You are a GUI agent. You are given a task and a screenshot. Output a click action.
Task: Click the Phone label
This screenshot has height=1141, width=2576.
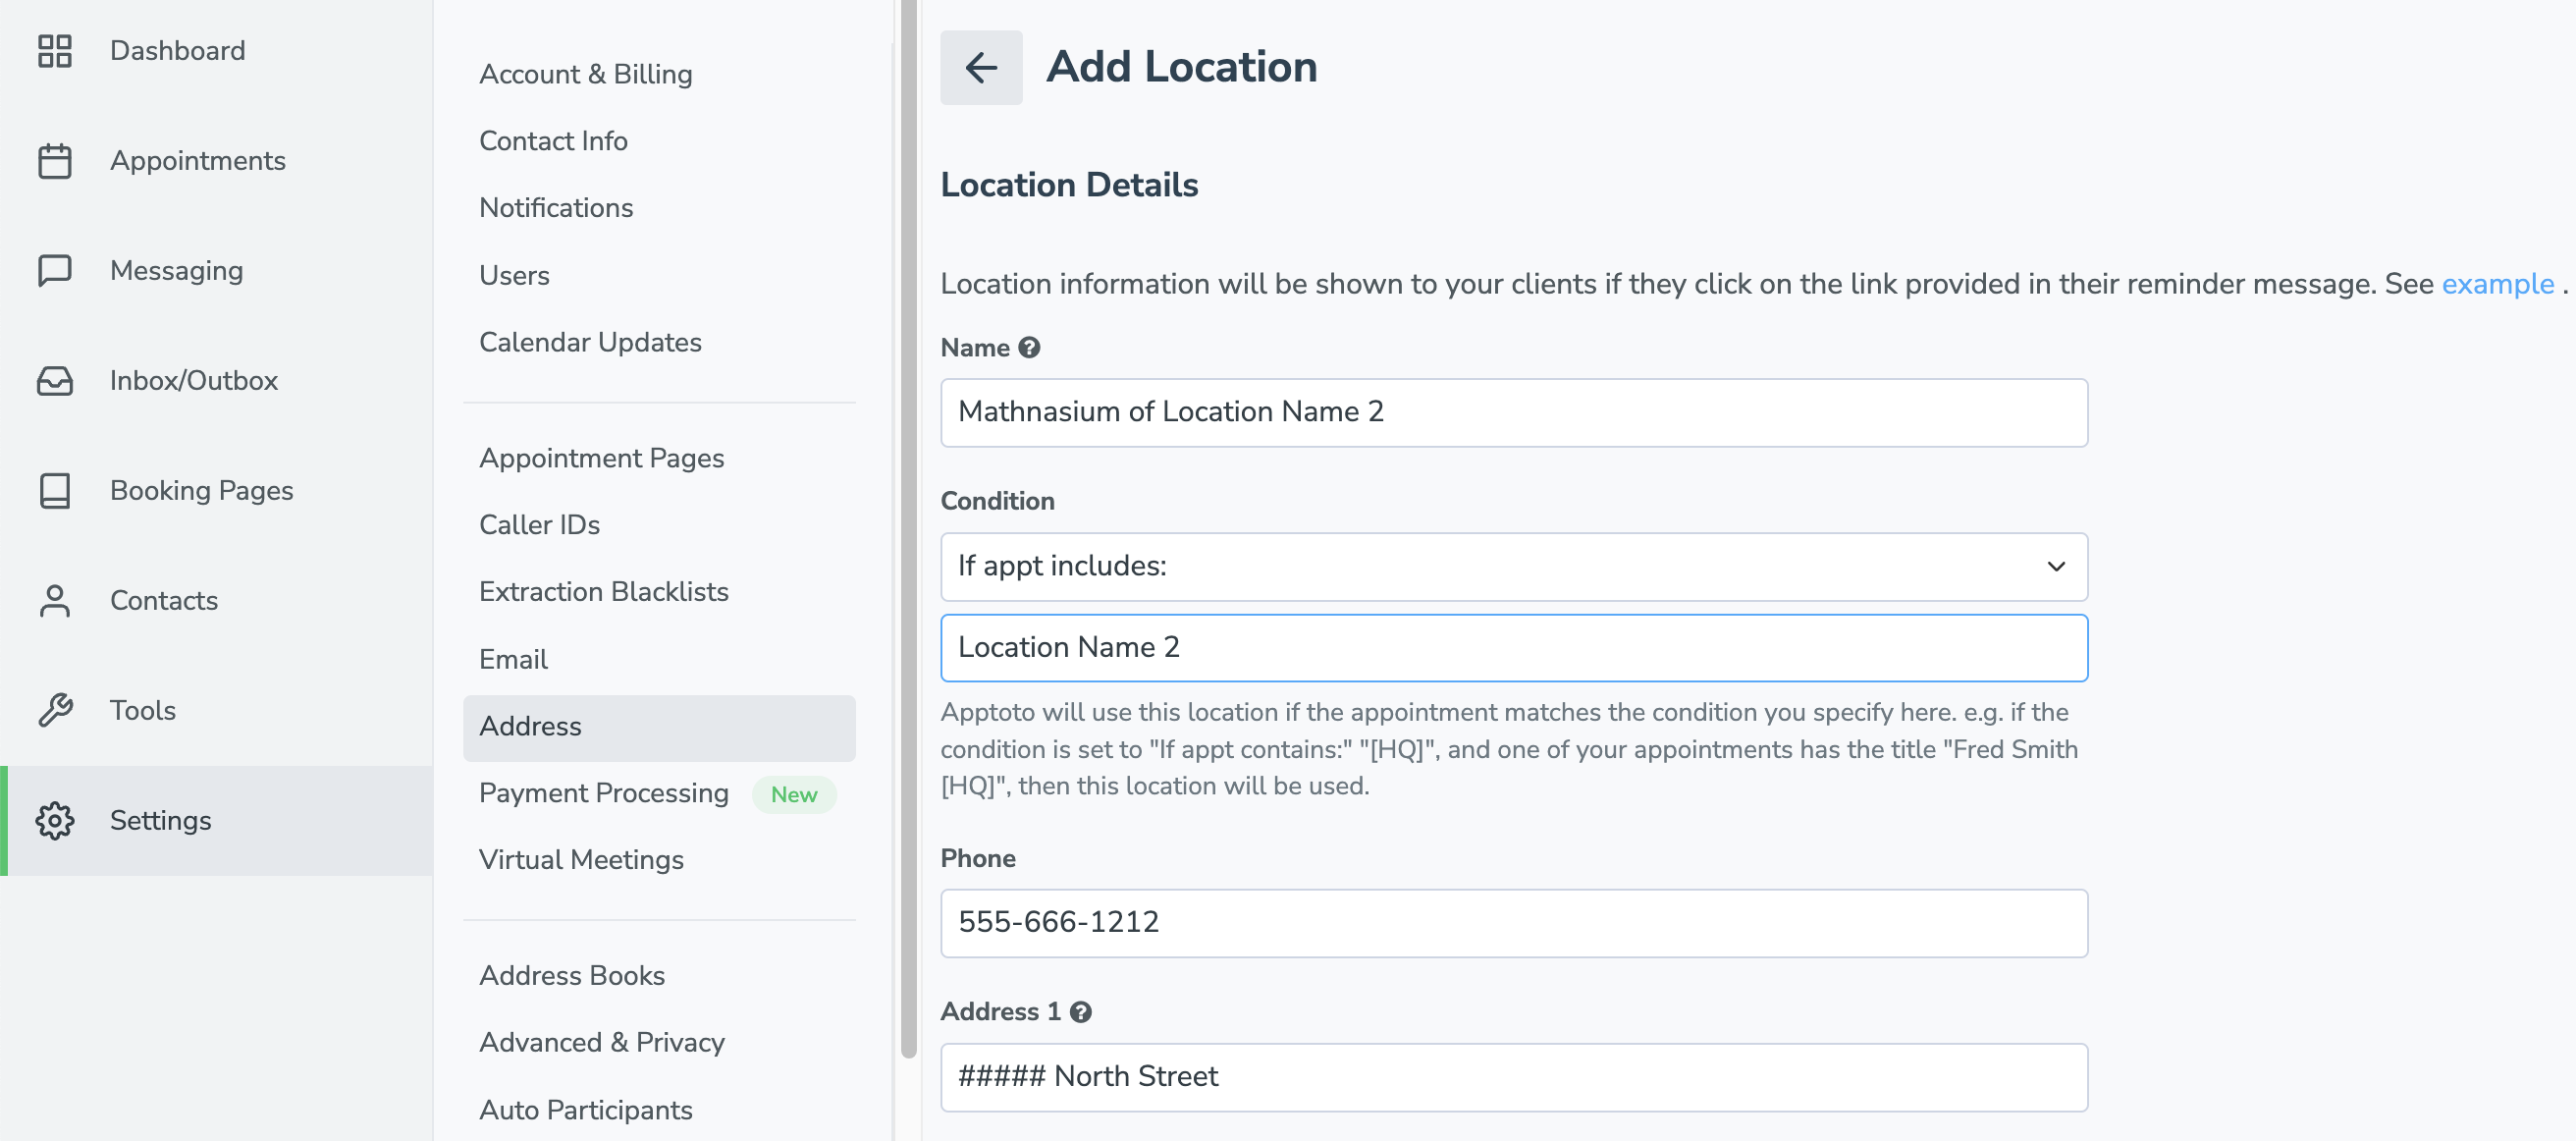[x=978, y=858]
